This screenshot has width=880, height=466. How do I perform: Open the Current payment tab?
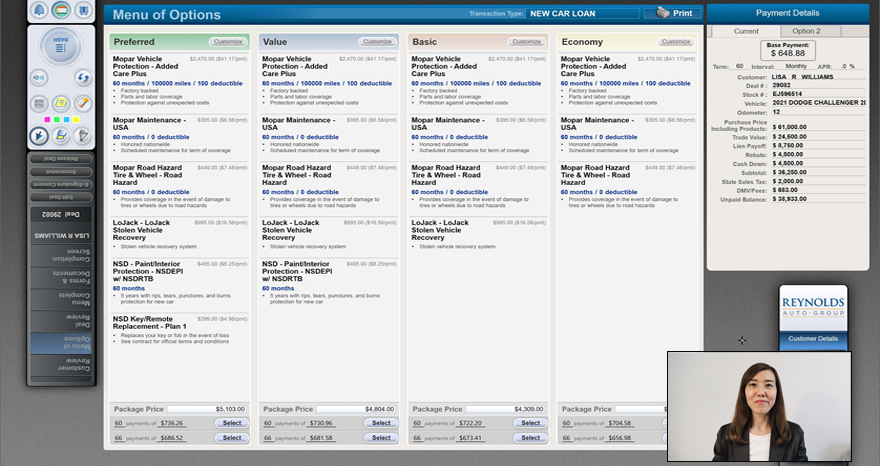point(746,31)
